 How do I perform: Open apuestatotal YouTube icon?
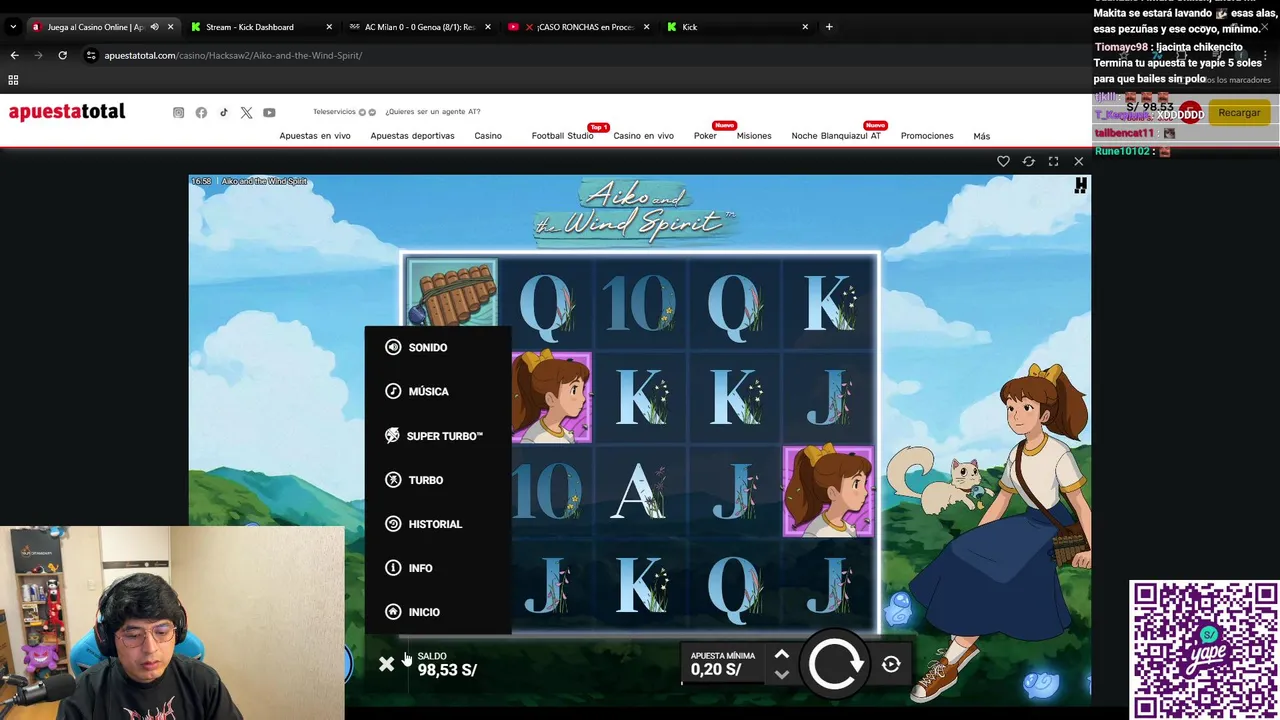coord(269,113)
